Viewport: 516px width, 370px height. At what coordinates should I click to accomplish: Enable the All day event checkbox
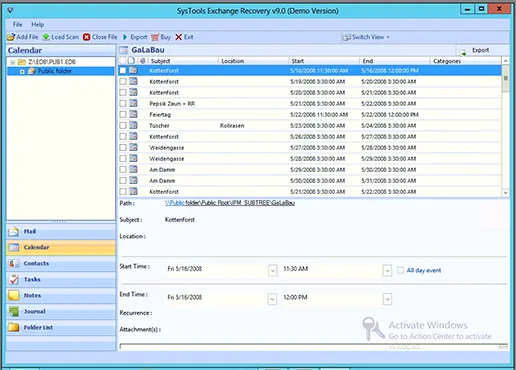tap(400, 270)
